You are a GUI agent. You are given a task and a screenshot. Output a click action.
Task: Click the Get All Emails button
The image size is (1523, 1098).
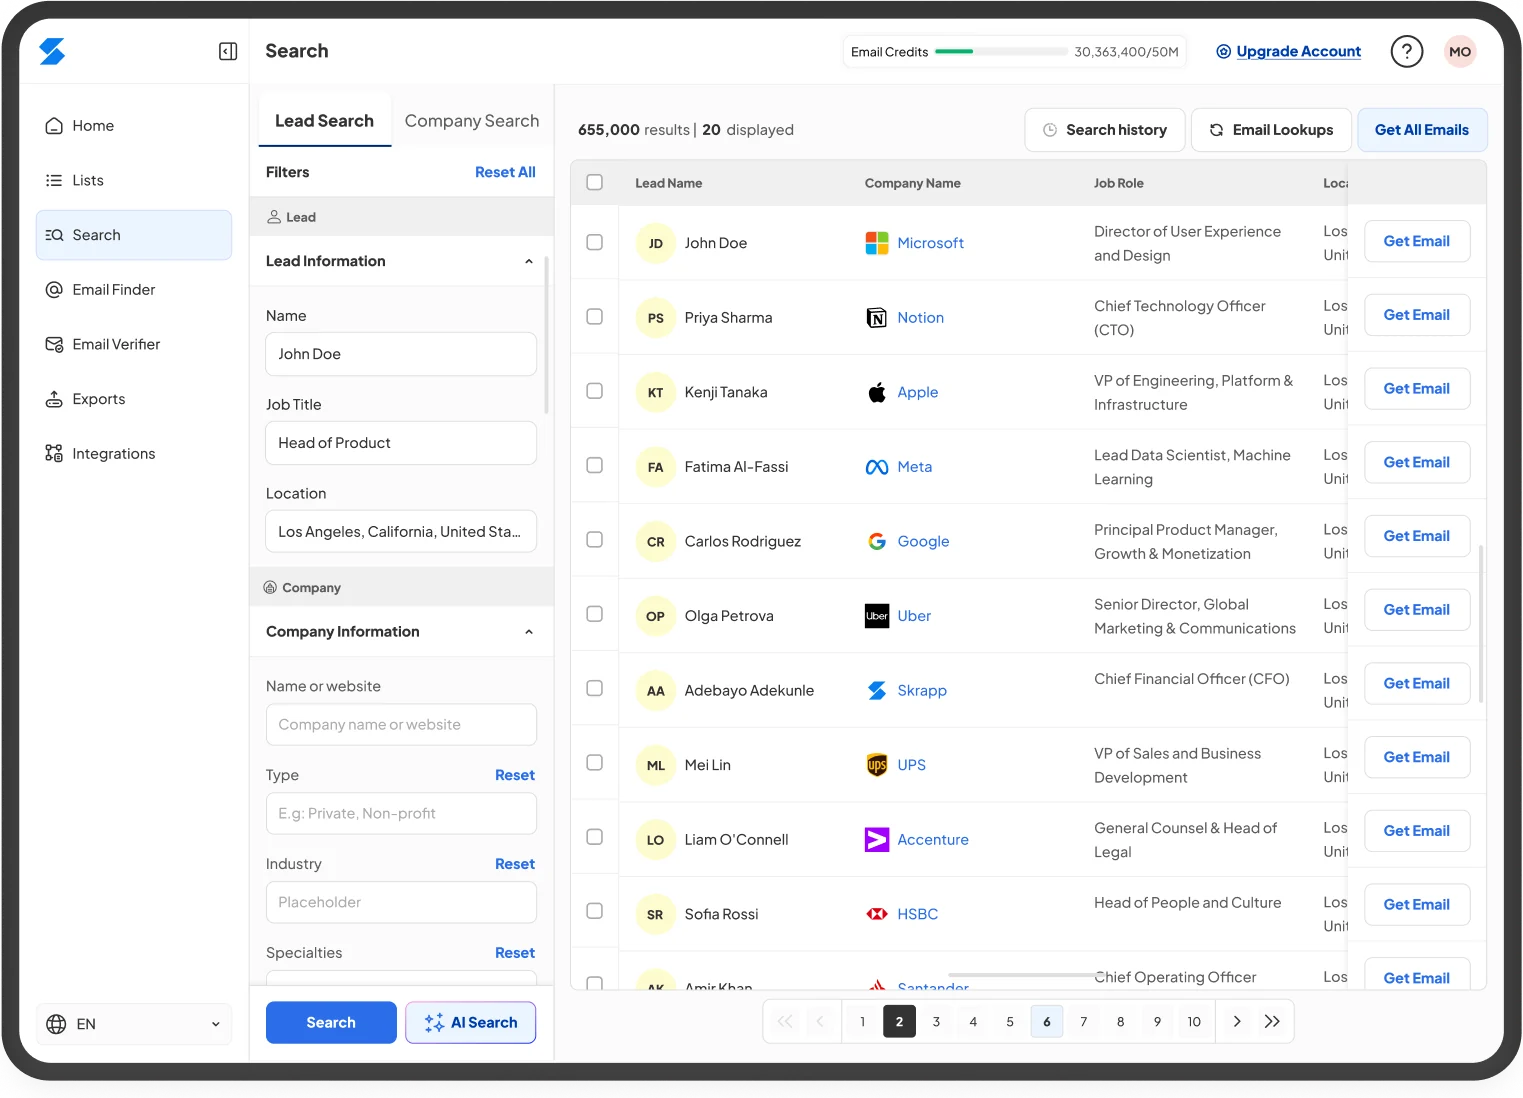coord(1422,130)
